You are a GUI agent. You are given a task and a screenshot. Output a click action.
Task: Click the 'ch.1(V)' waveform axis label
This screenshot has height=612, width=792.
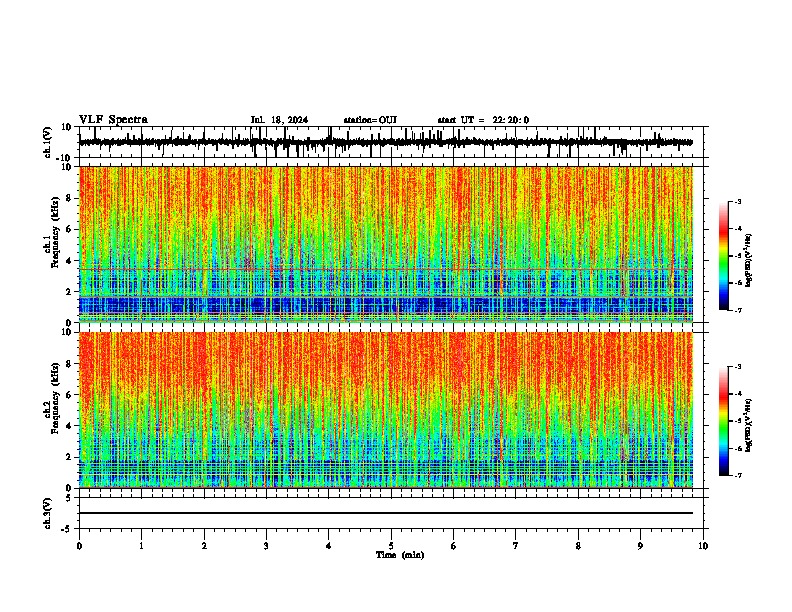48,142
